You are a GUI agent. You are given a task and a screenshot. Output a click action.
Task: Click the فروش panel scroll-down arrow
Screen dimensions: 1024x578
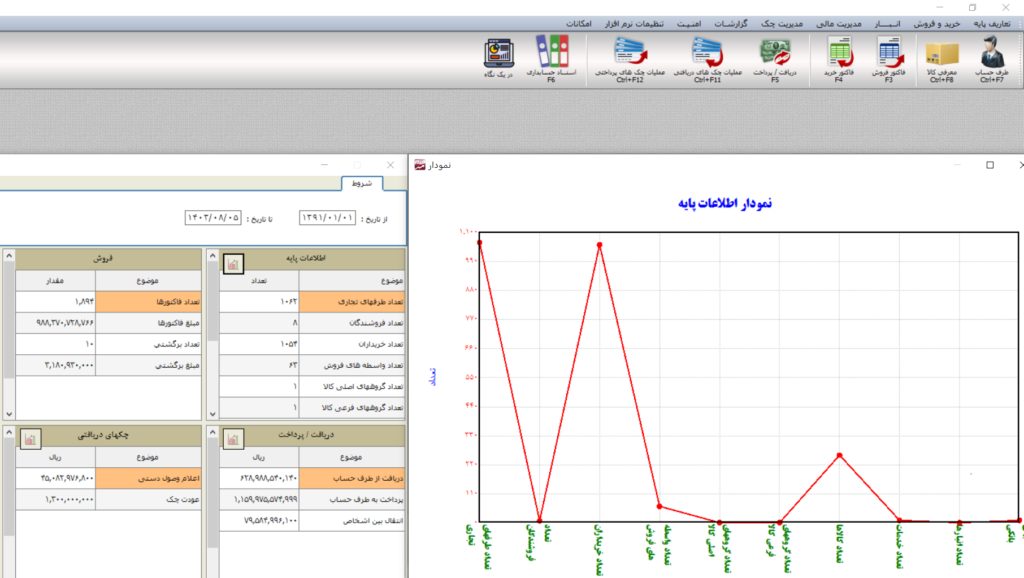click(9, 413)
